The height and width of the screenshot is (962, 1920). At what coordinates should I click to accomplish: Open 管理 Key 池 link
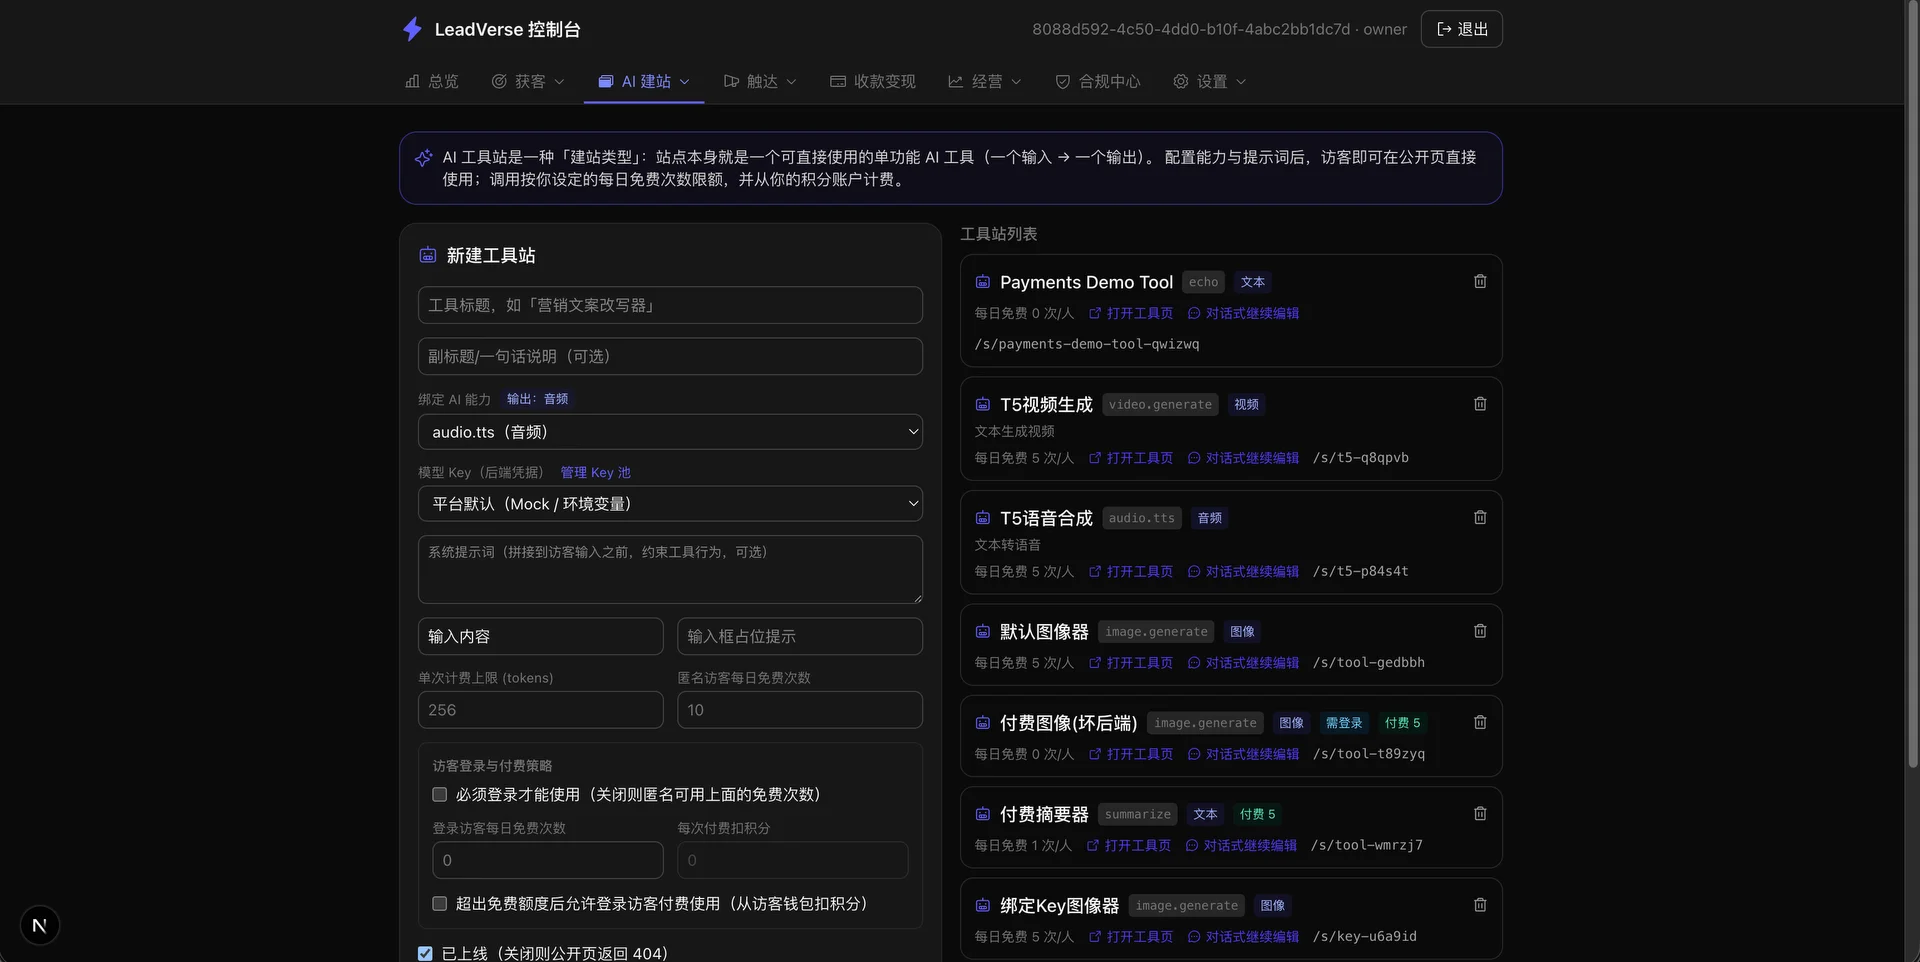(x=596, y=472)
